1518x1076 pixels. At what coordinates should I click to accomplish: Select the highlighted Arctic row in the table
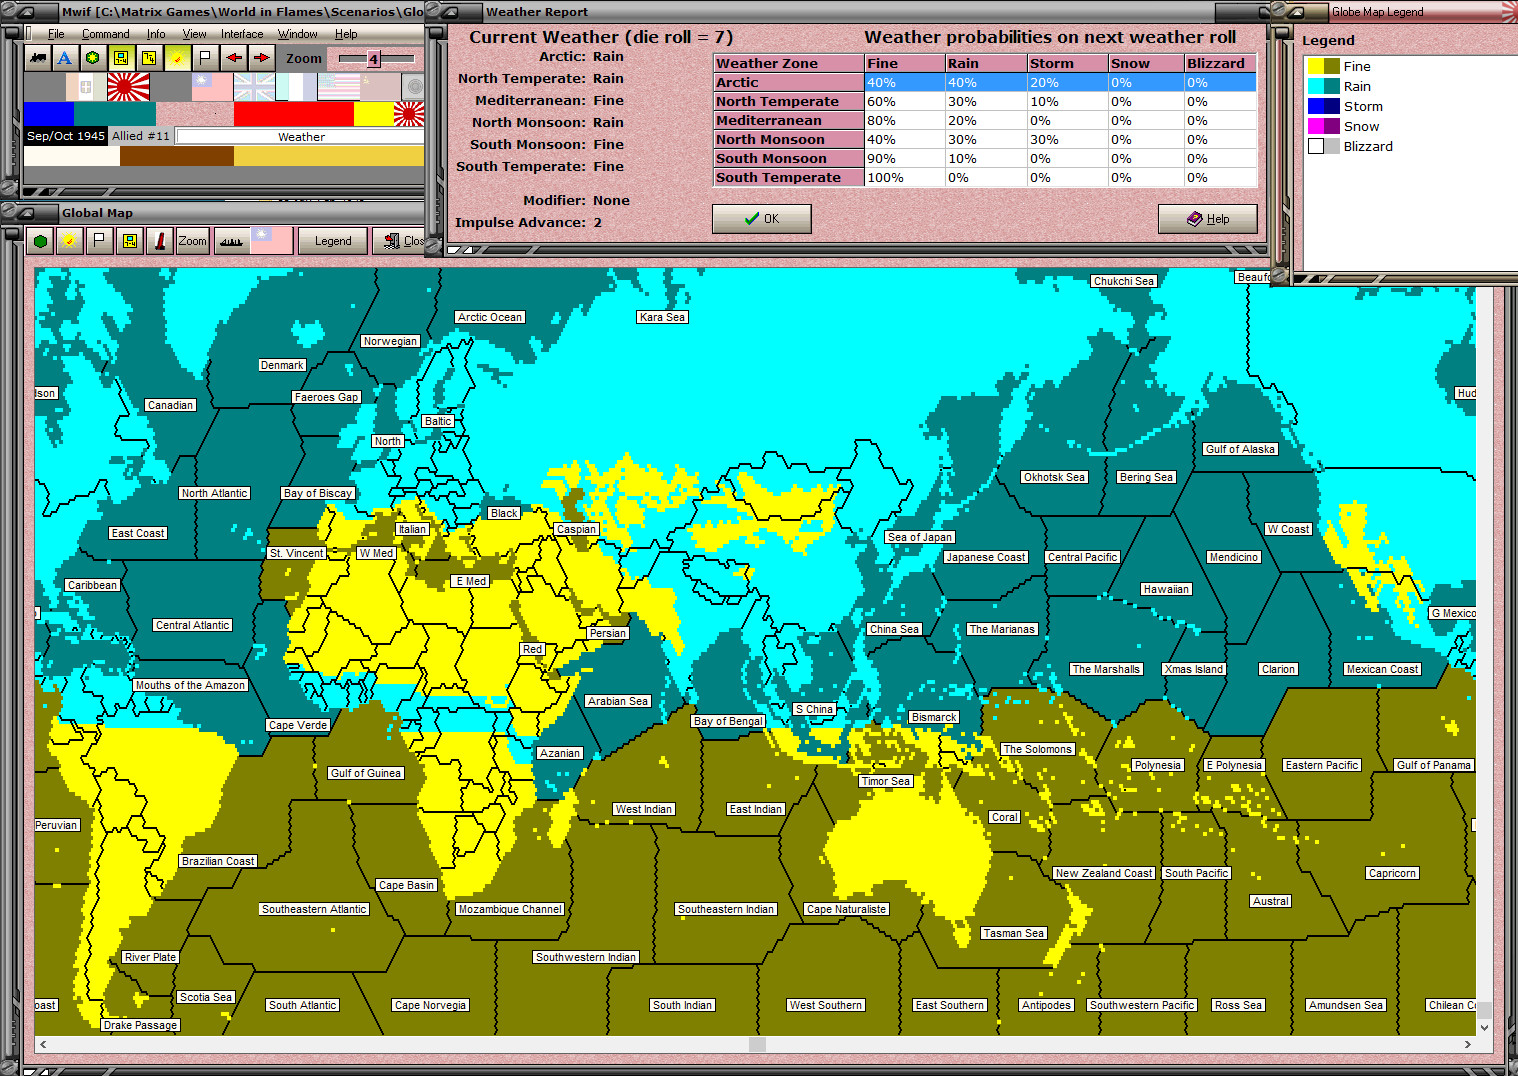tap(985, 83)
